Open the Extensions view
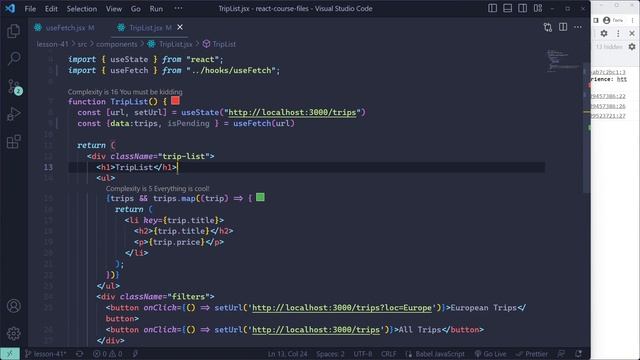 coord(13,142)
